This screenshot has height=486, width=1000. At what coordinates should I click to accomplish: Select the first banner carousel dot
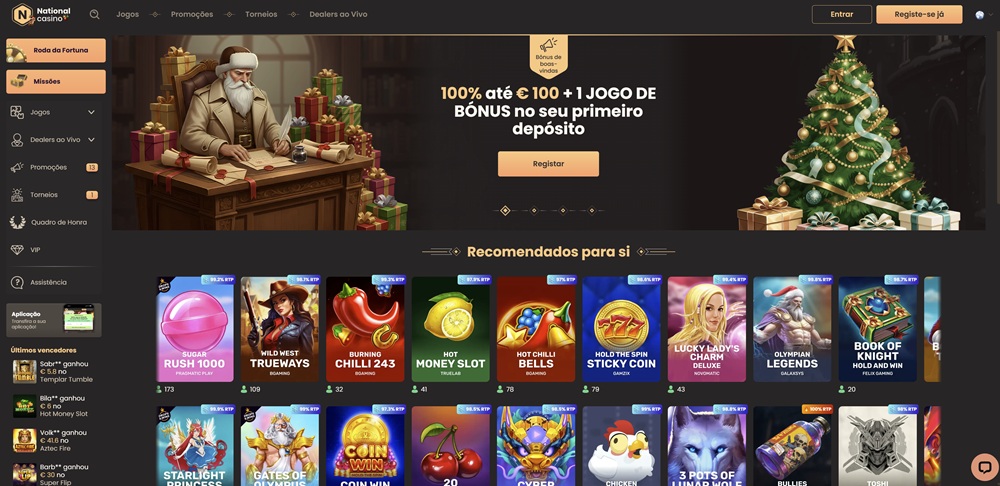coord(505,210)
